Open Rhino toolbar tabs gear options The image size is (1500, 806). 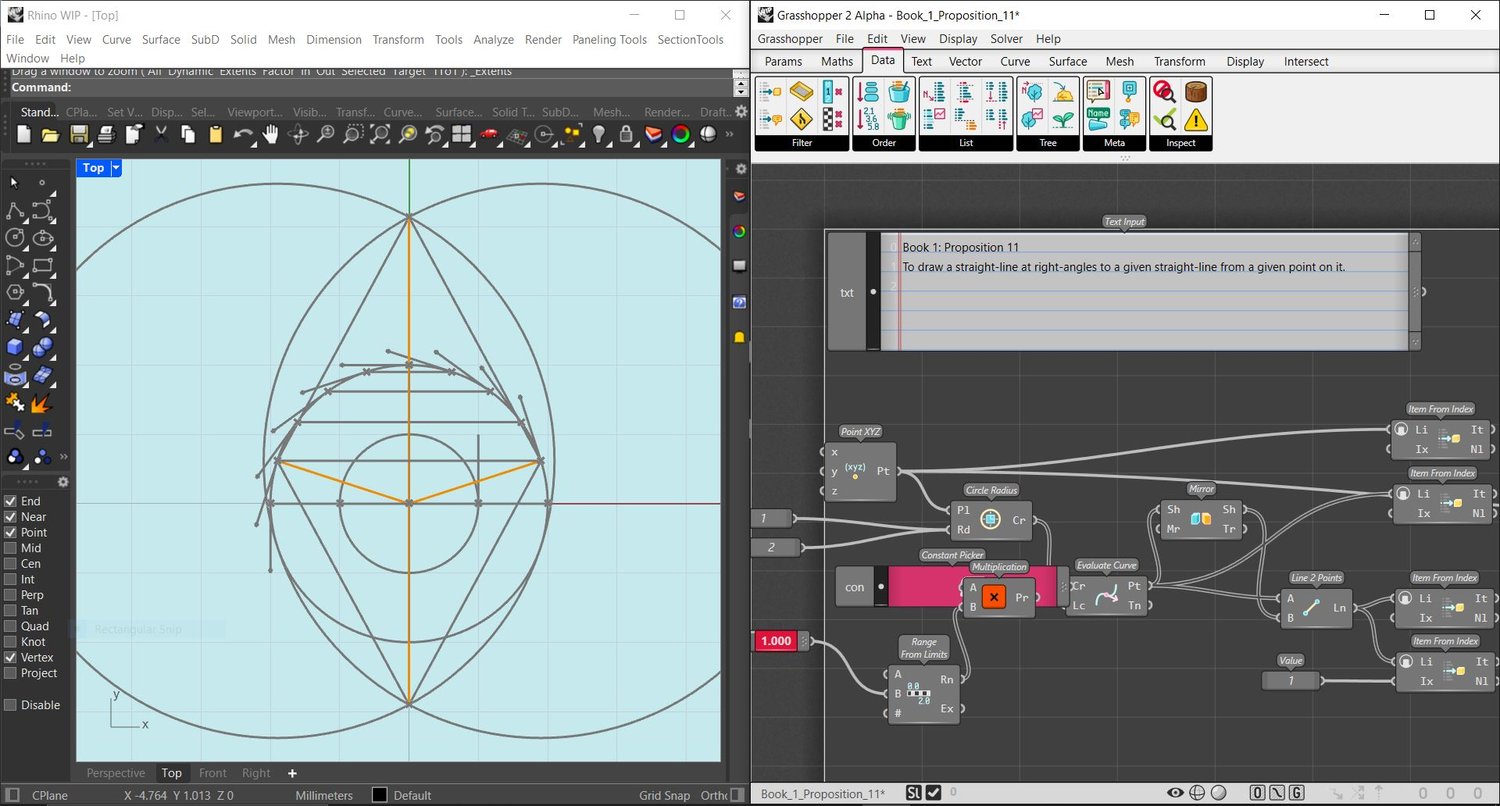(741, 112)
